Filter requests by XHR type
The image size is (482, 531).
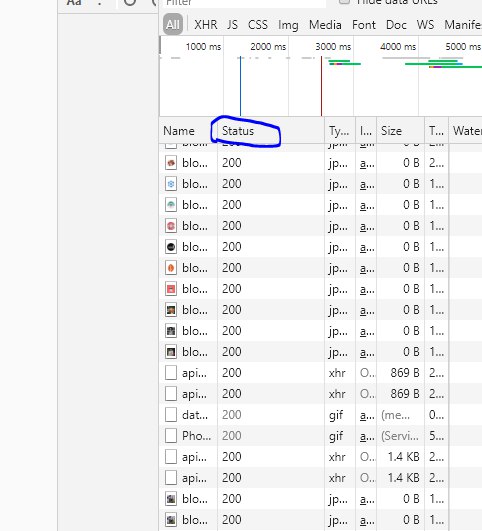click(206, 25)
